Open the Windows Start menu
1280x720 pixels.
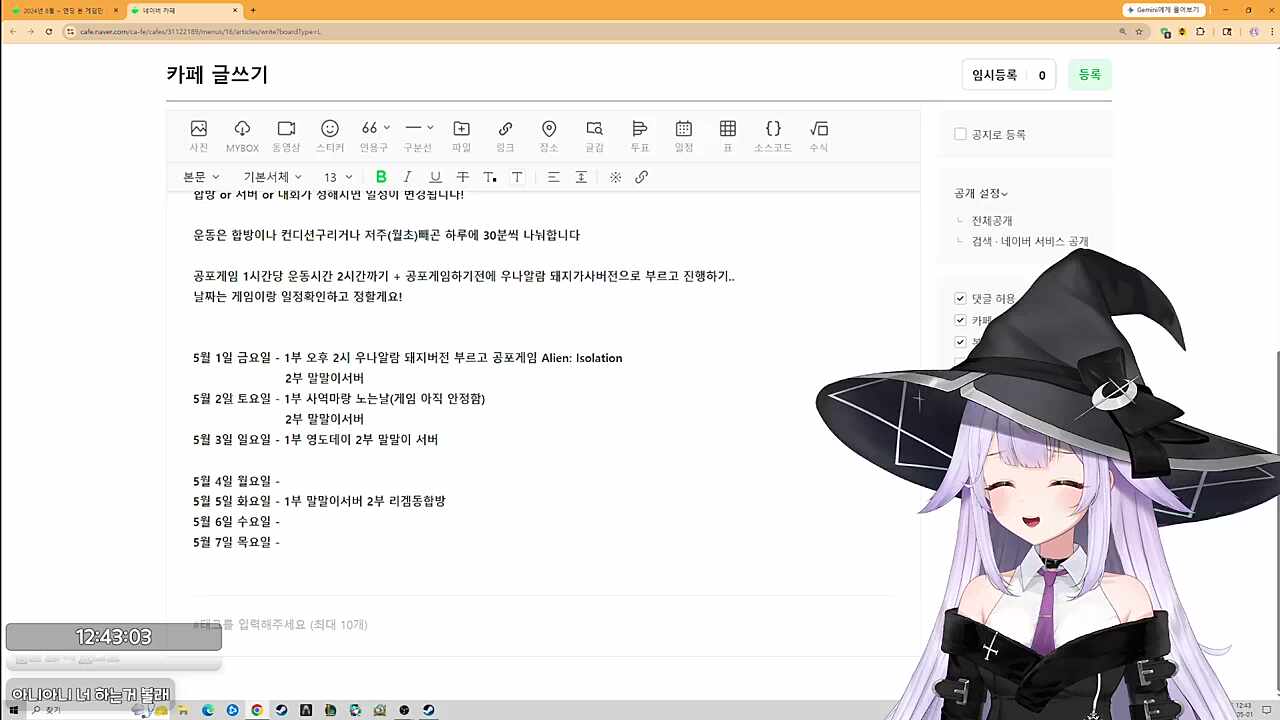pos(14,710)
